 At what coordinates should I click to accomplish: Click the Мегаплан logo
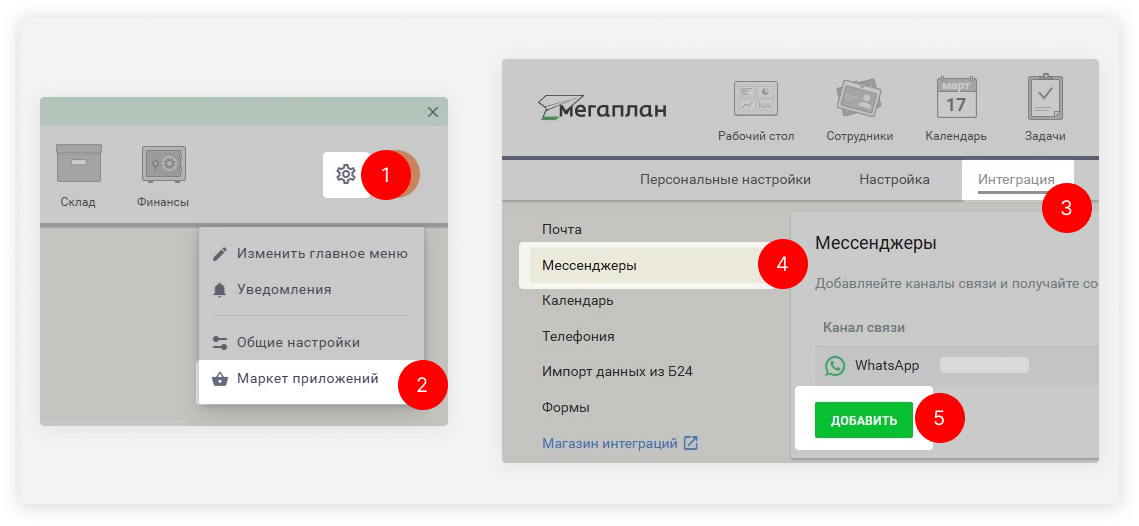coord(602,108)
